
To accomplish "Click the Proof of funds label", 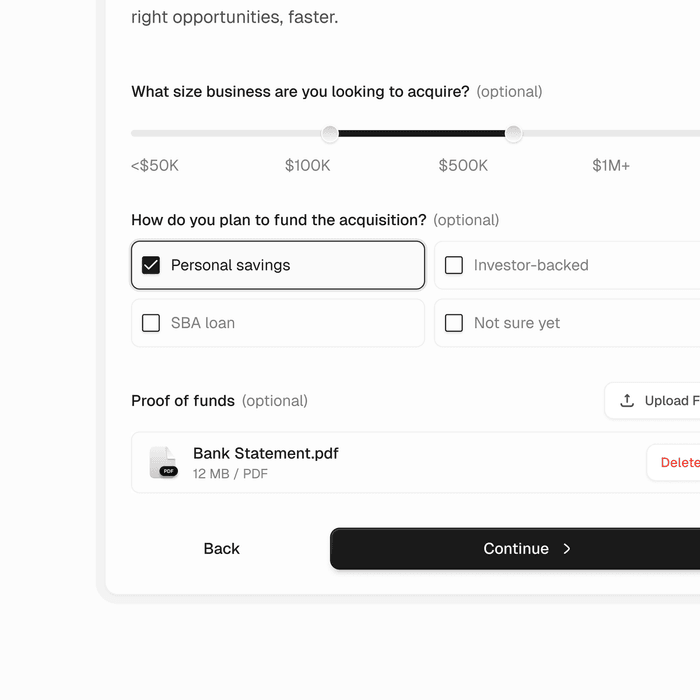I will pos(183,401).
